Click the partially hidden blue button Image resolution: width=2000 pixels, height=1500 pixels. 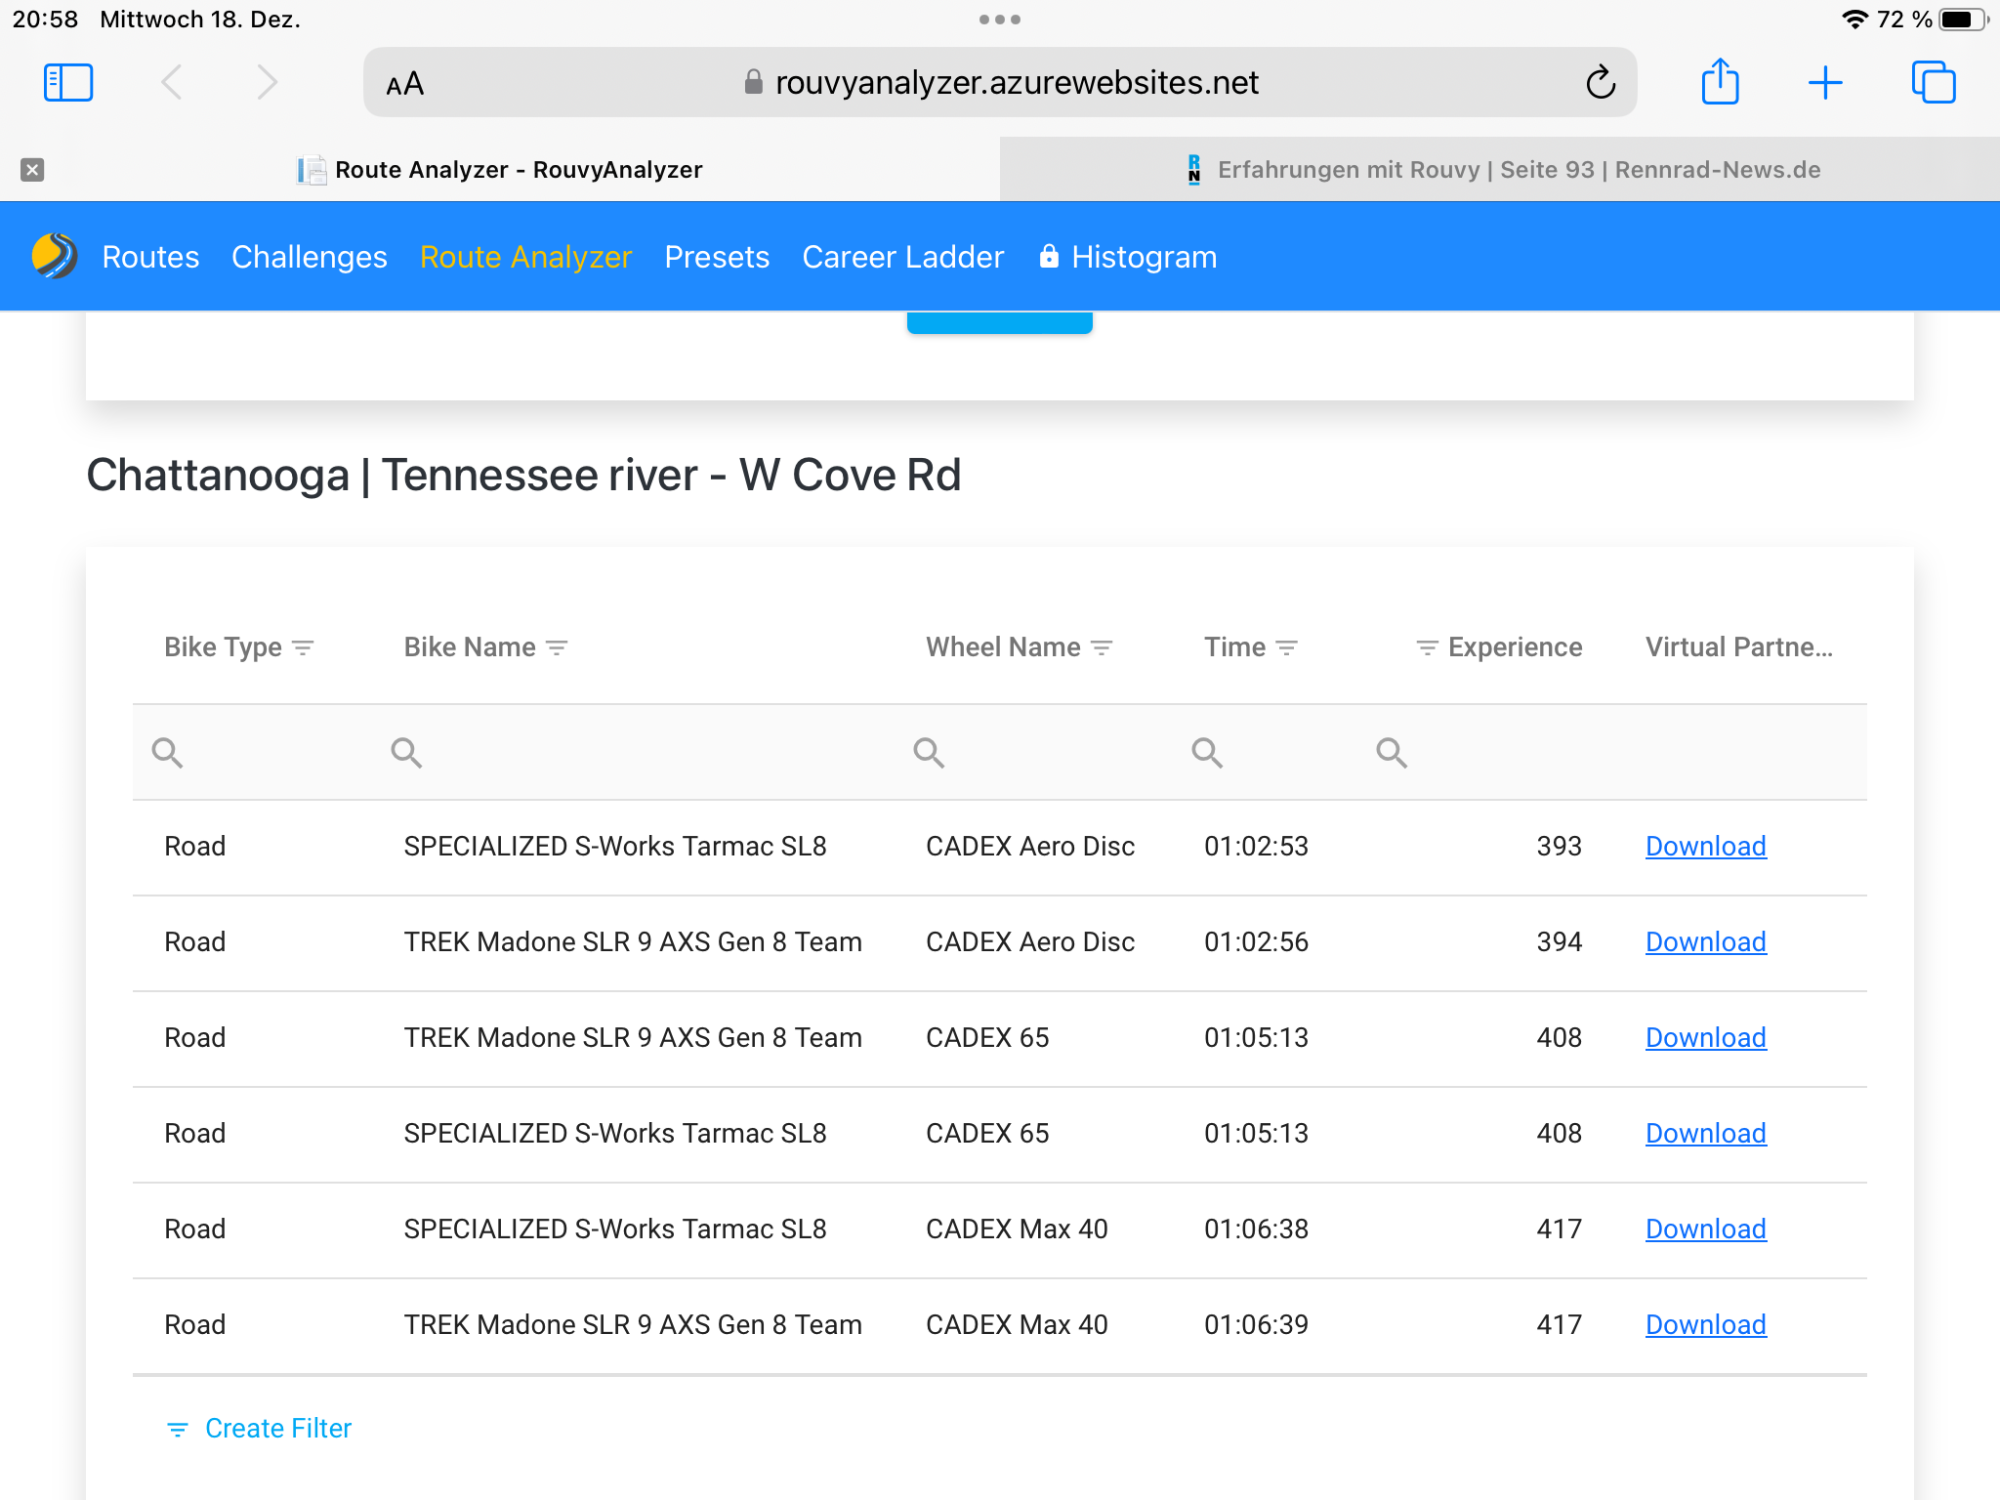(x=999, y=322)
